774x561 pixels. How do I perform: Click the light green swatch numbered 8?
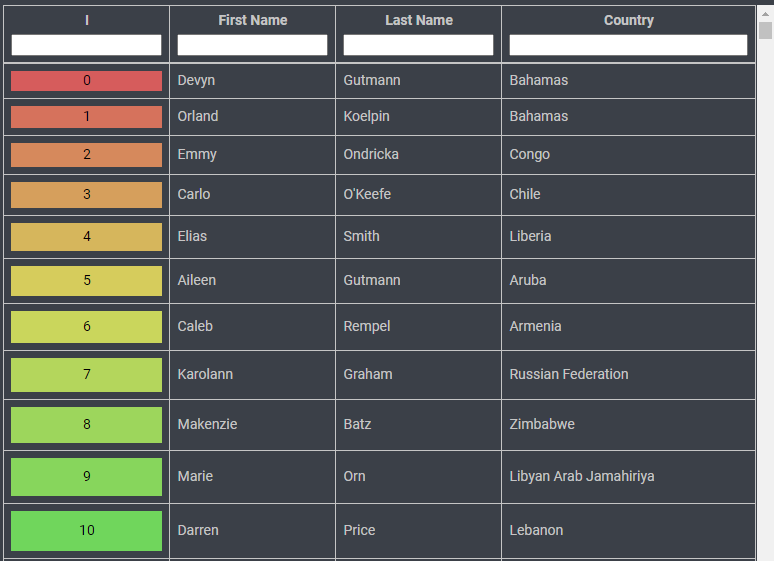click(x=86, y=425)
